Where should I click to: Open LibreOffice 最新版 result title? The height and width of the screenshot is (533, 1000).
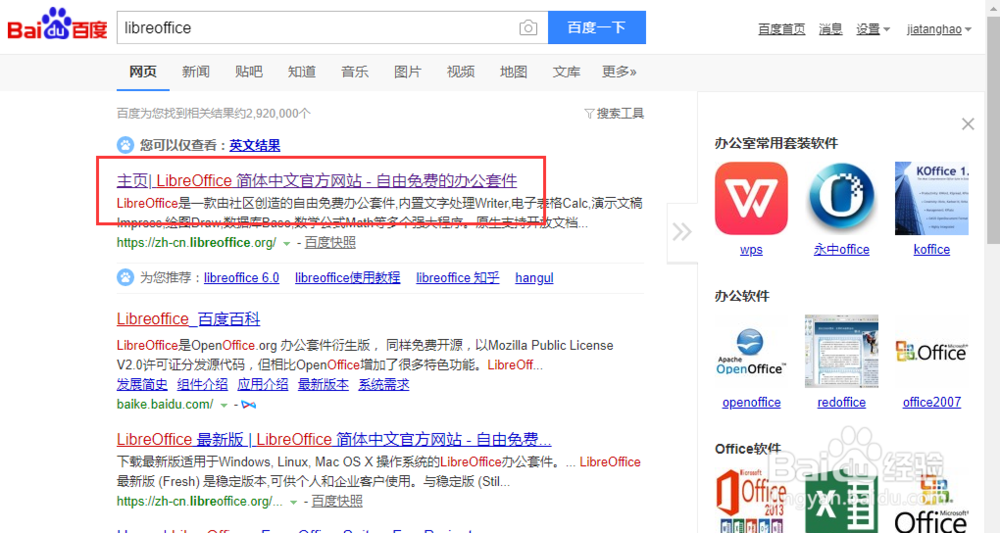tap(334, 439)
